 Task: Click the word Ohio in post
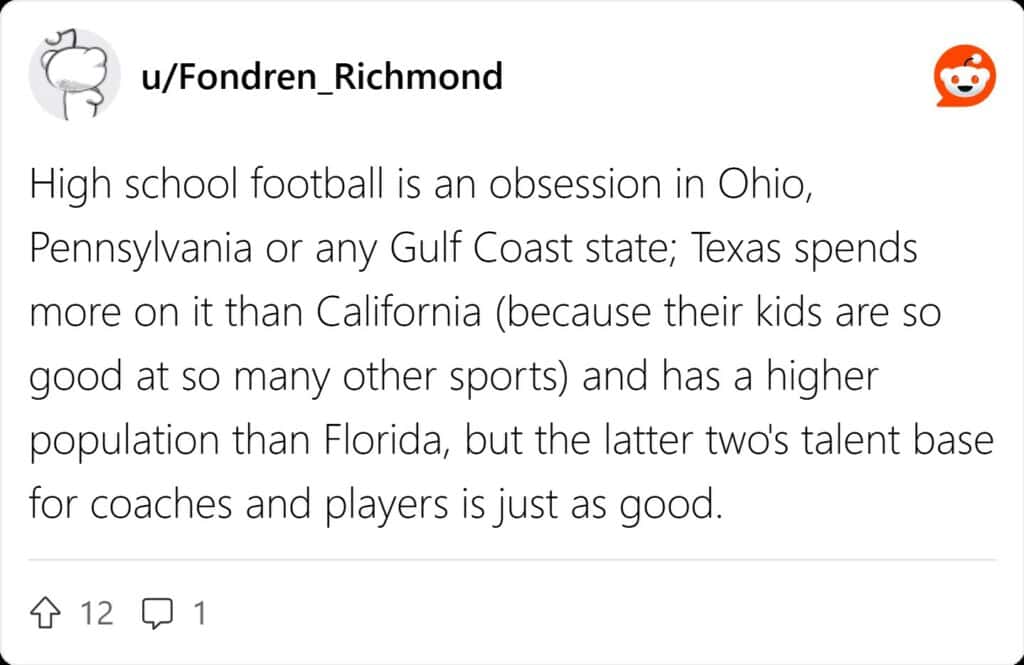[757, 185]
